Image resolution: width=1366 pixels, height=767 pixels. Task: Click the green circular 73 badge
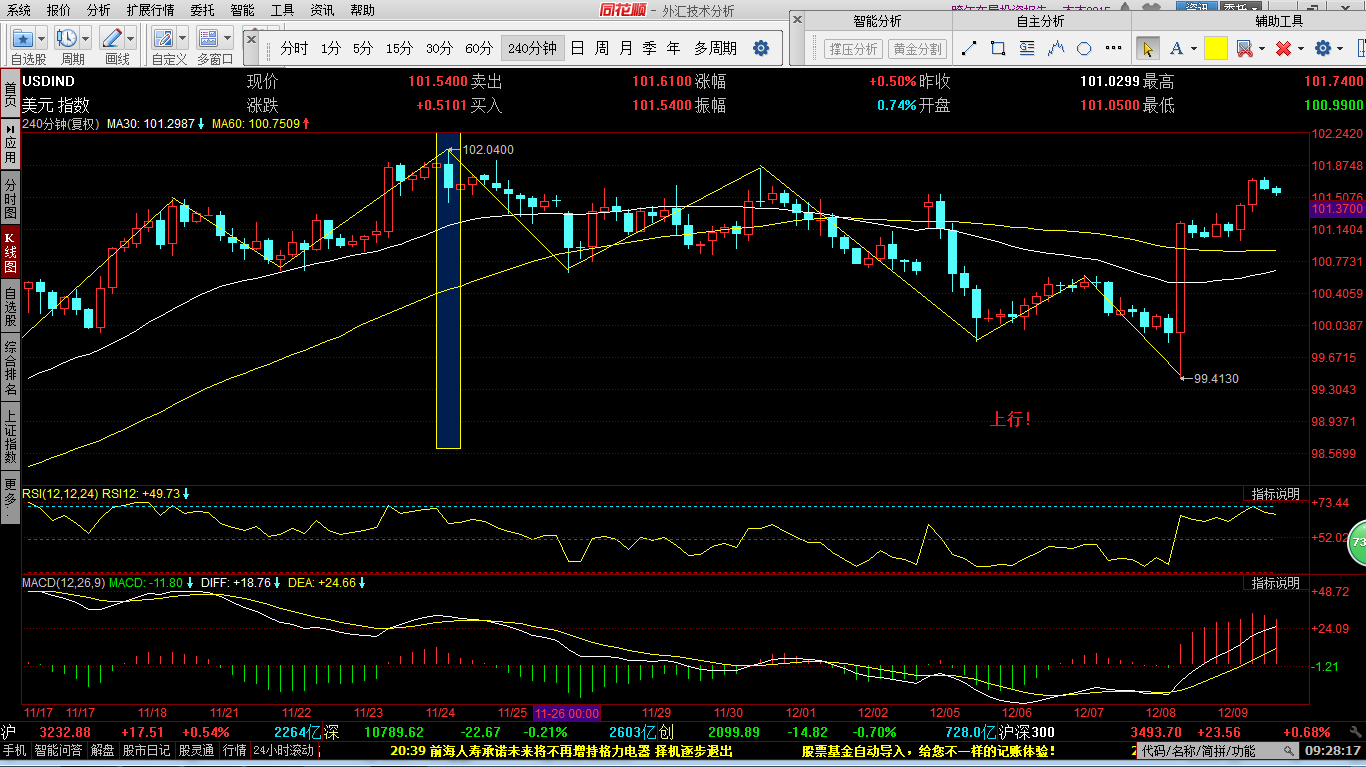pos(1356,543)
